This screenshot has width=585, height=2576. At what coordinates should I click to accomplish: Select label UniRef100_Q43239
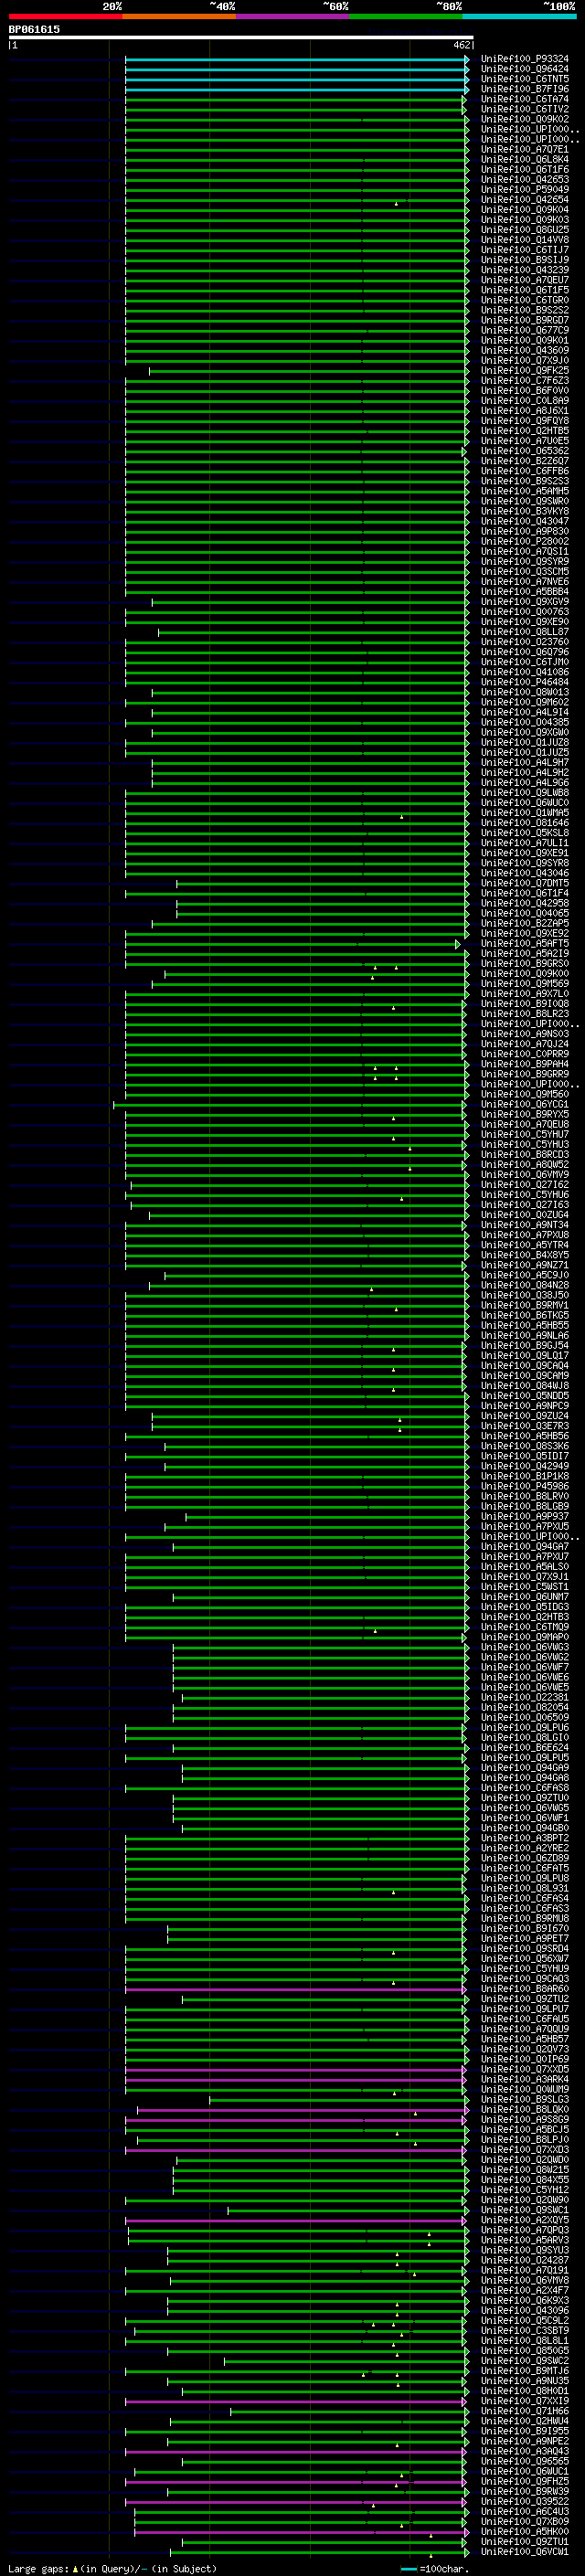point(525,270)
